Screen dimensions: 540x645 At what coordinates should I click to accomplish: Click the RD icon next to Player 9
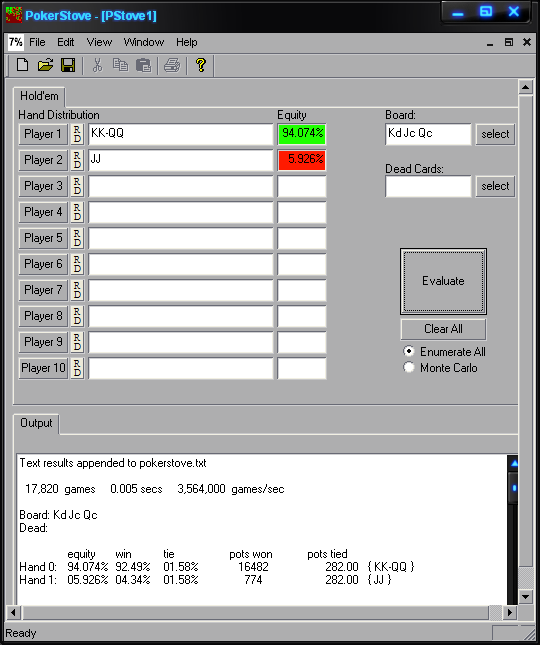coord(77,342)
